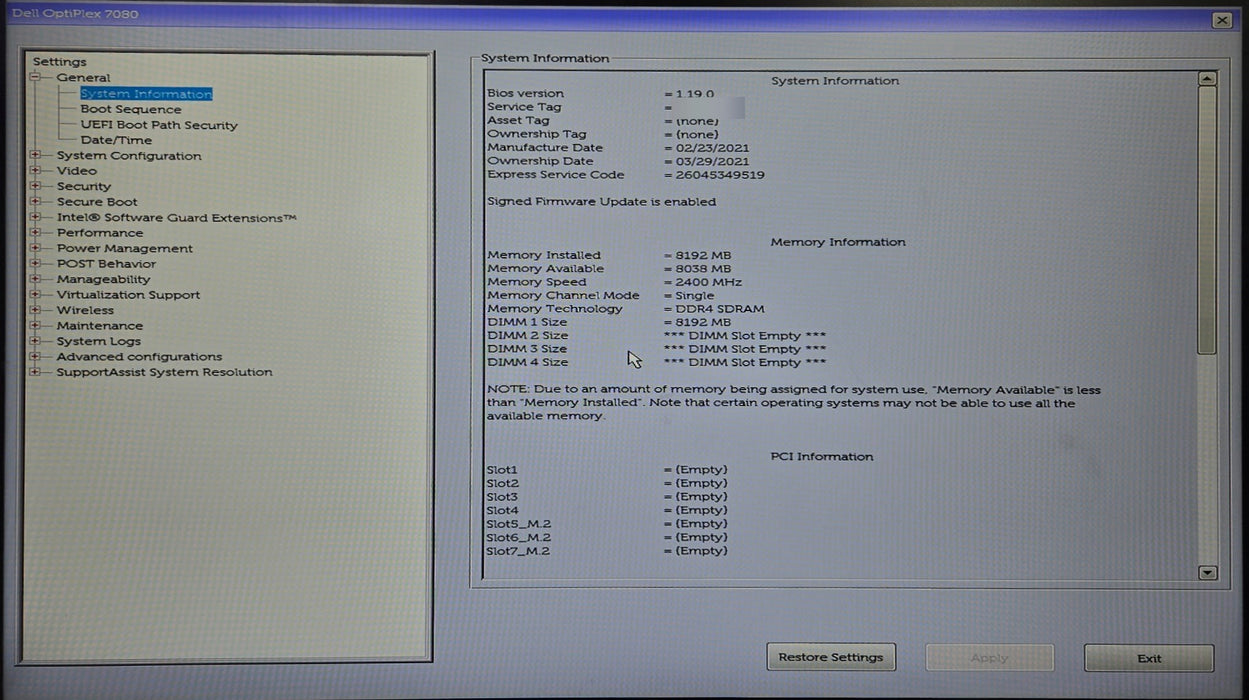The image size is (1249, 700).
Task: Click the Signed Firmware Update is enabled text
Action: click(601, 202)
